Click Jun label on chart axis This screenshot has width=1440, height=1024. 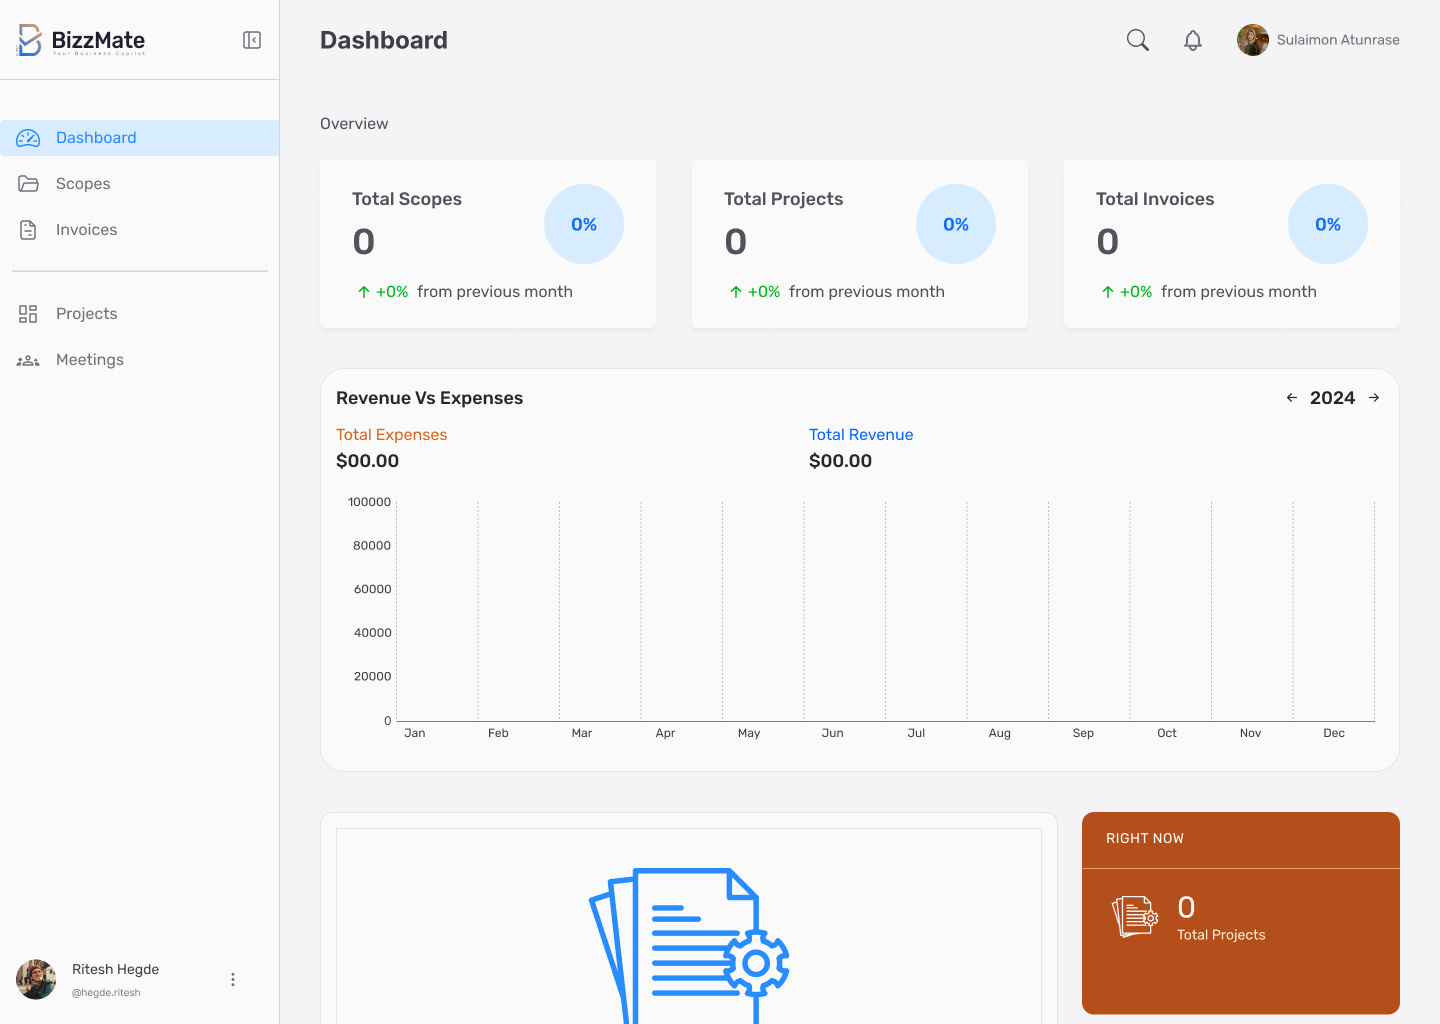coord(833,733)
